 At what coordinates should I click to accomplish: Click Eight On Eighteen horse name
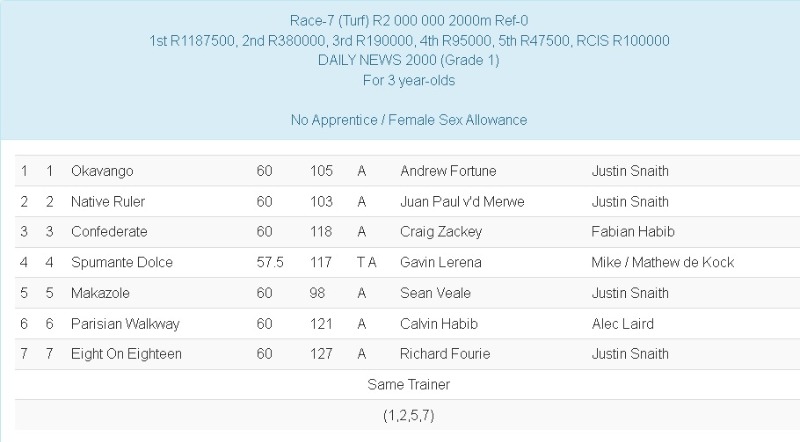[x=126, y=354]
